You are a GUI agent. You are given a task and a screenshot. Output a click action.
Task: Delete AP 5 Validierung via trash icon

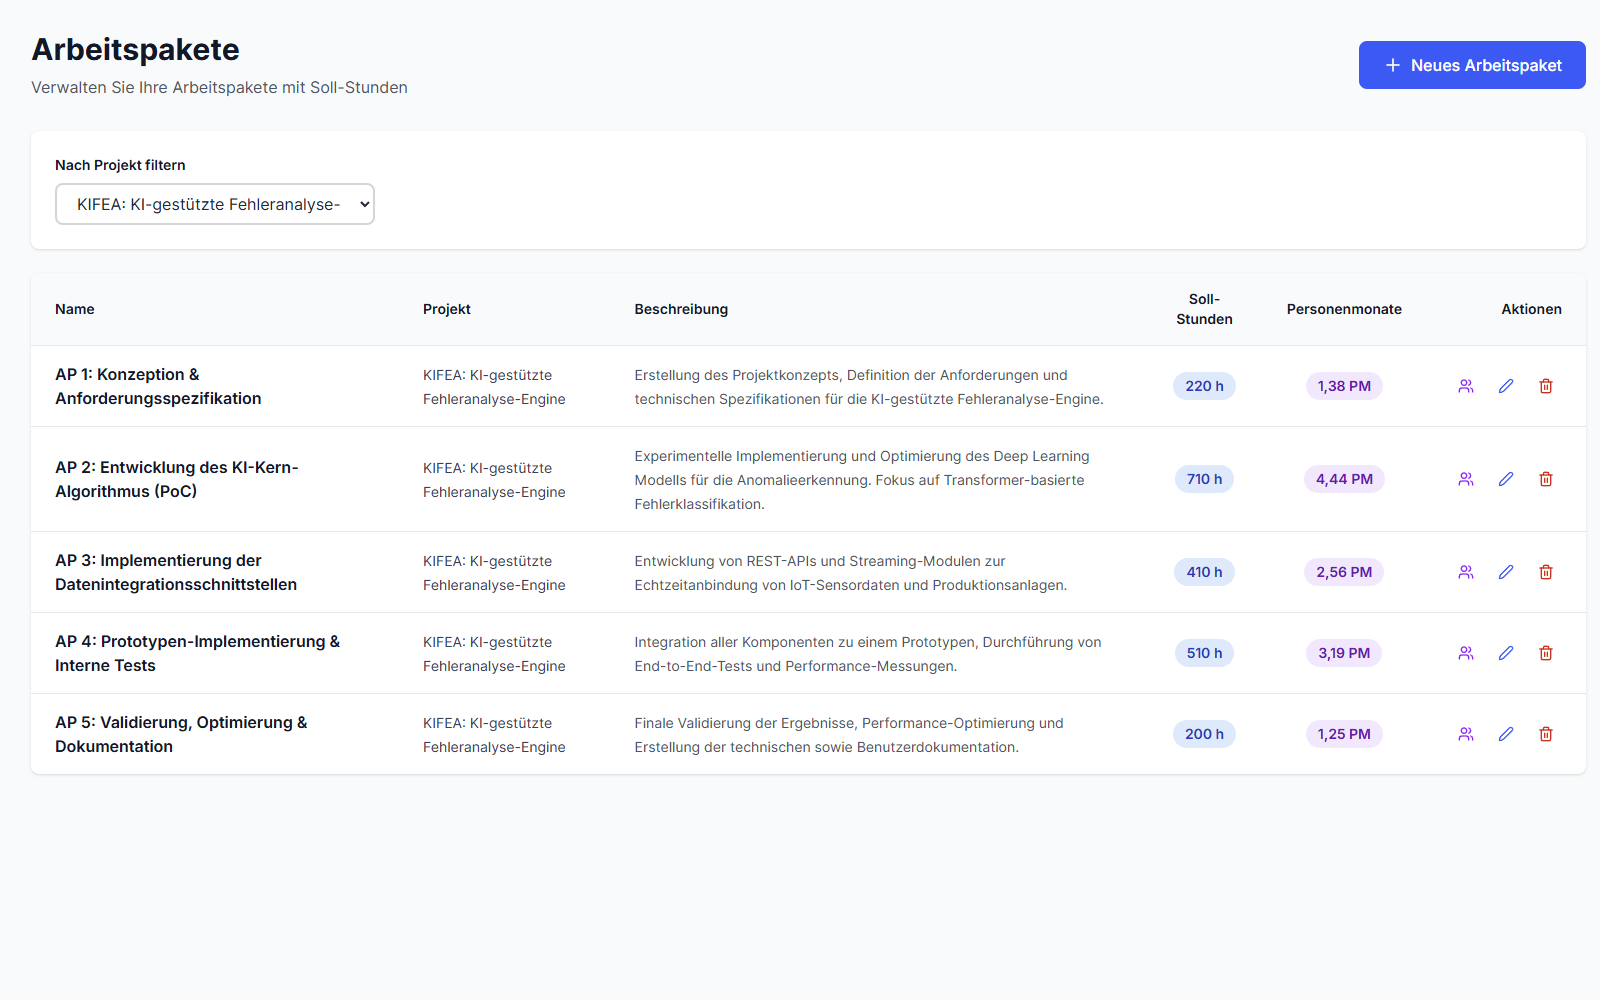coord(1546,734)
